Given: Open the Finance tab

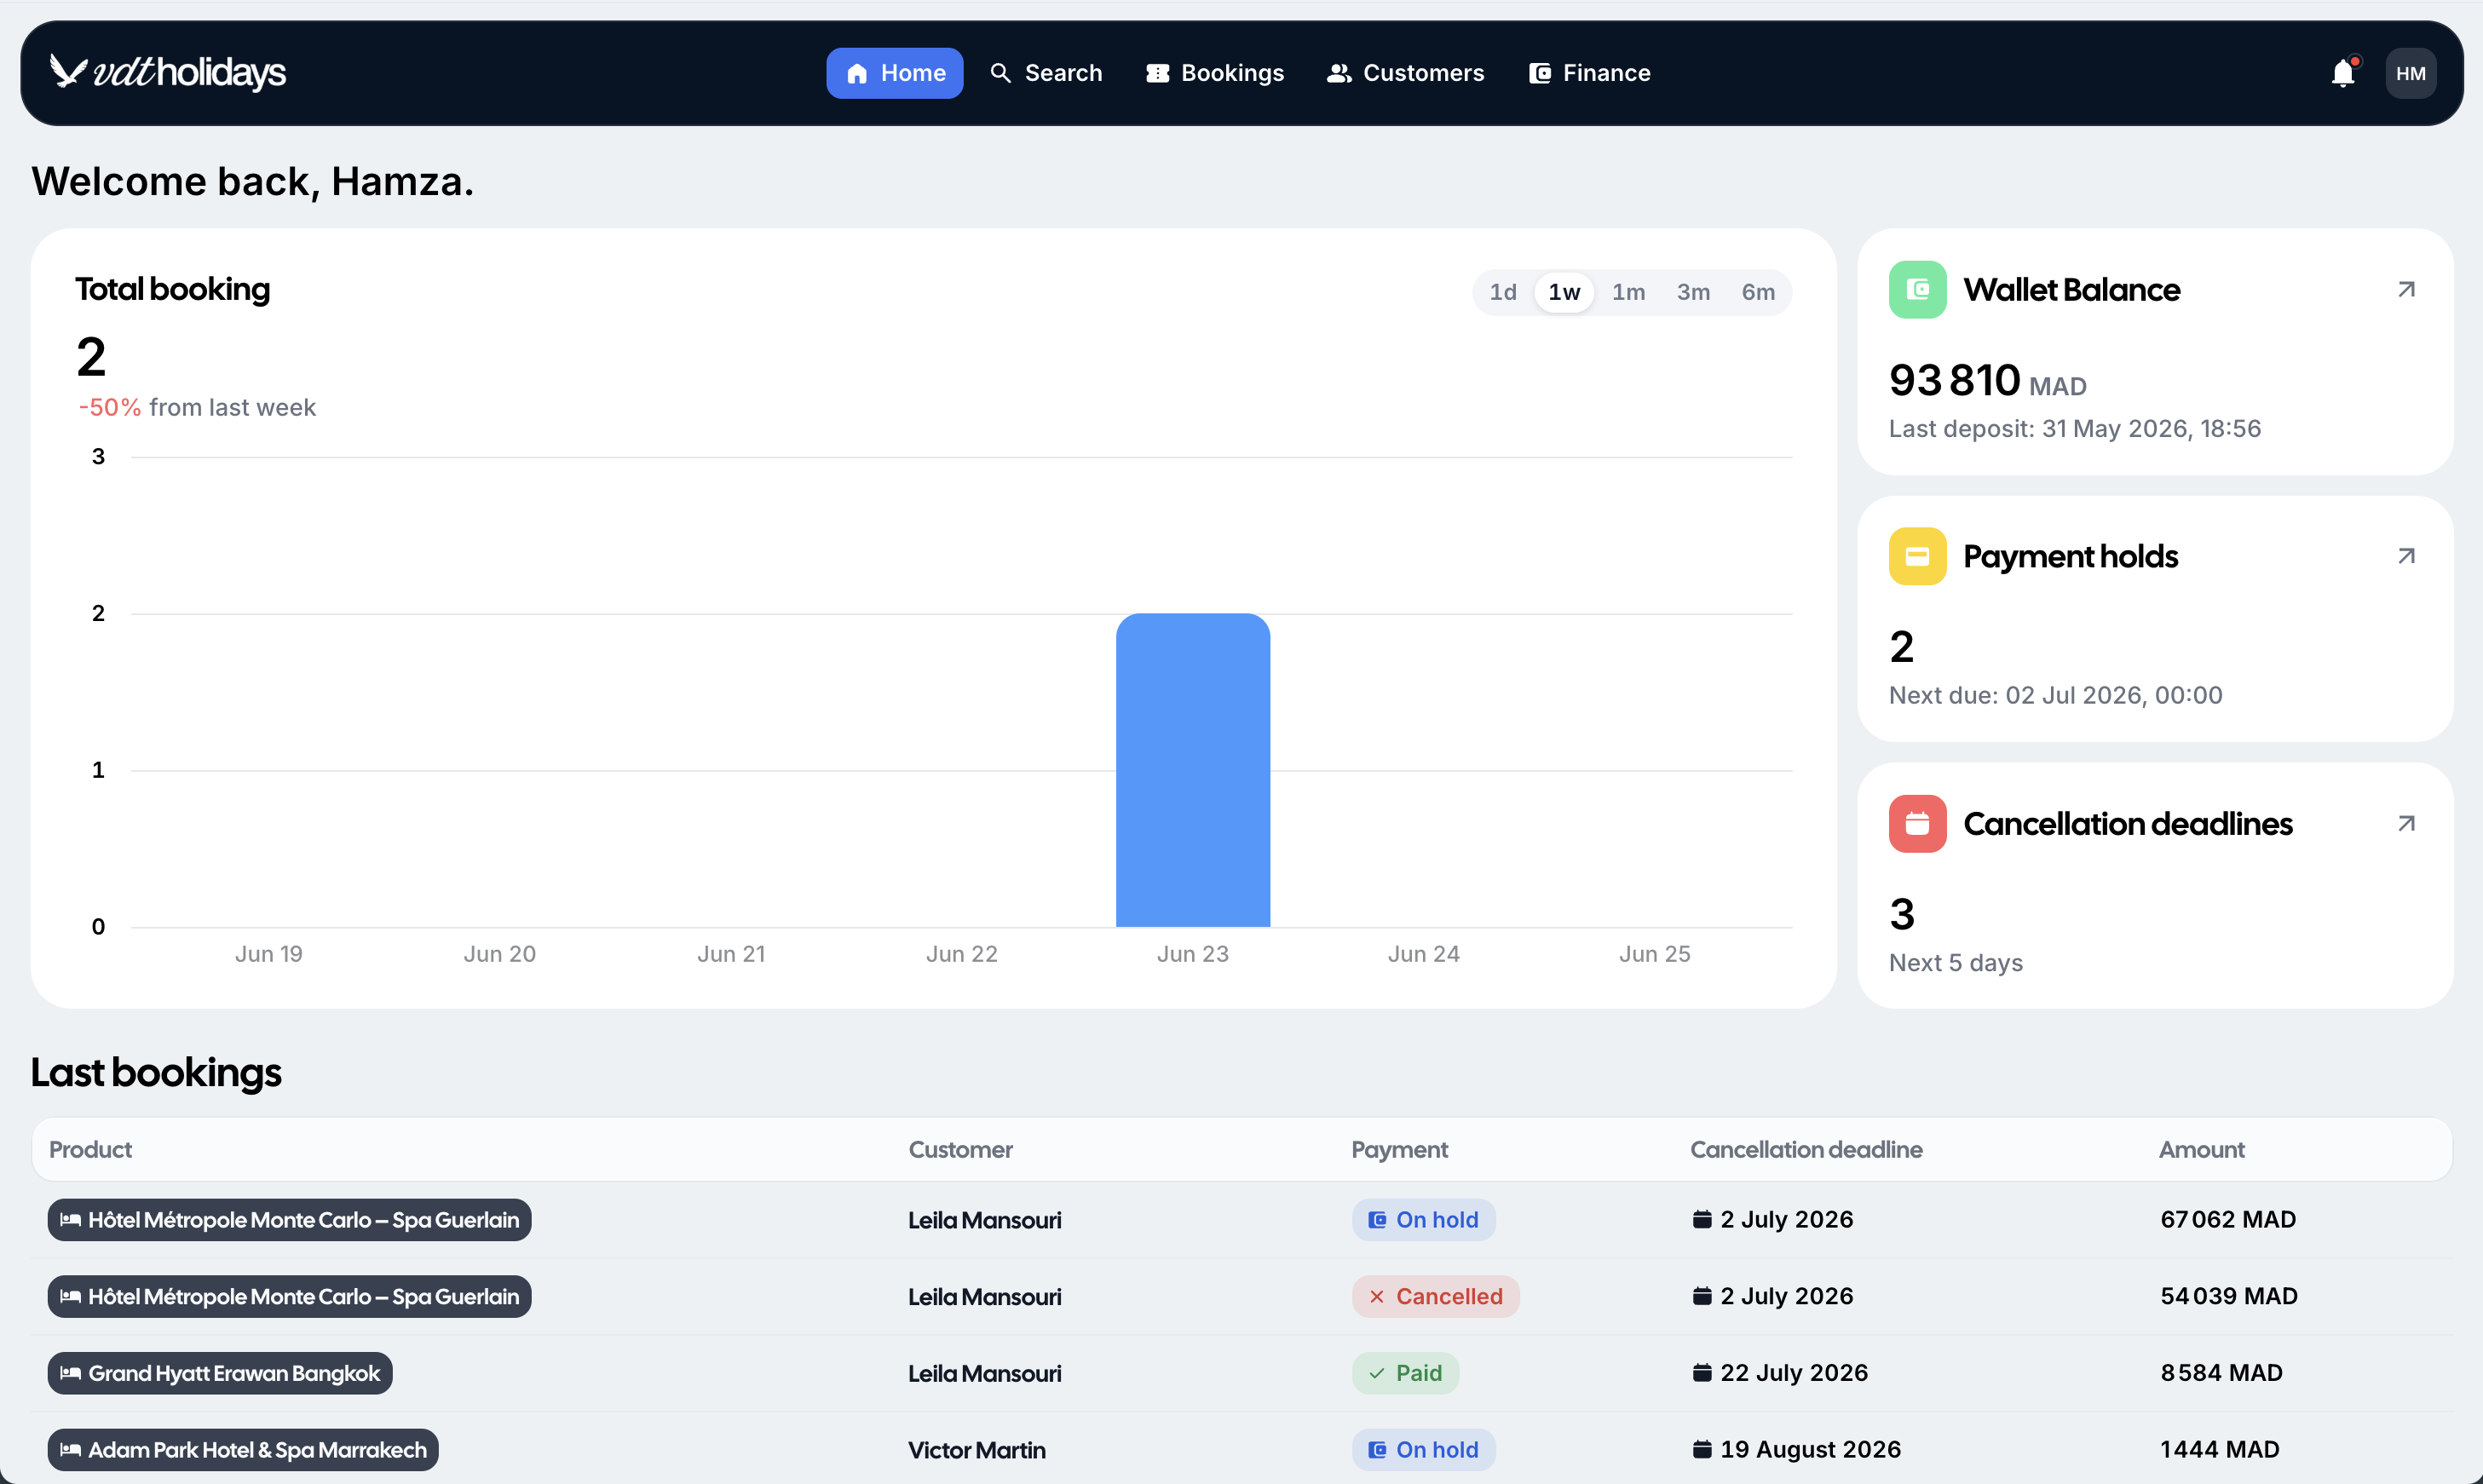Looking at the screenshot, I should [1589, 73].
